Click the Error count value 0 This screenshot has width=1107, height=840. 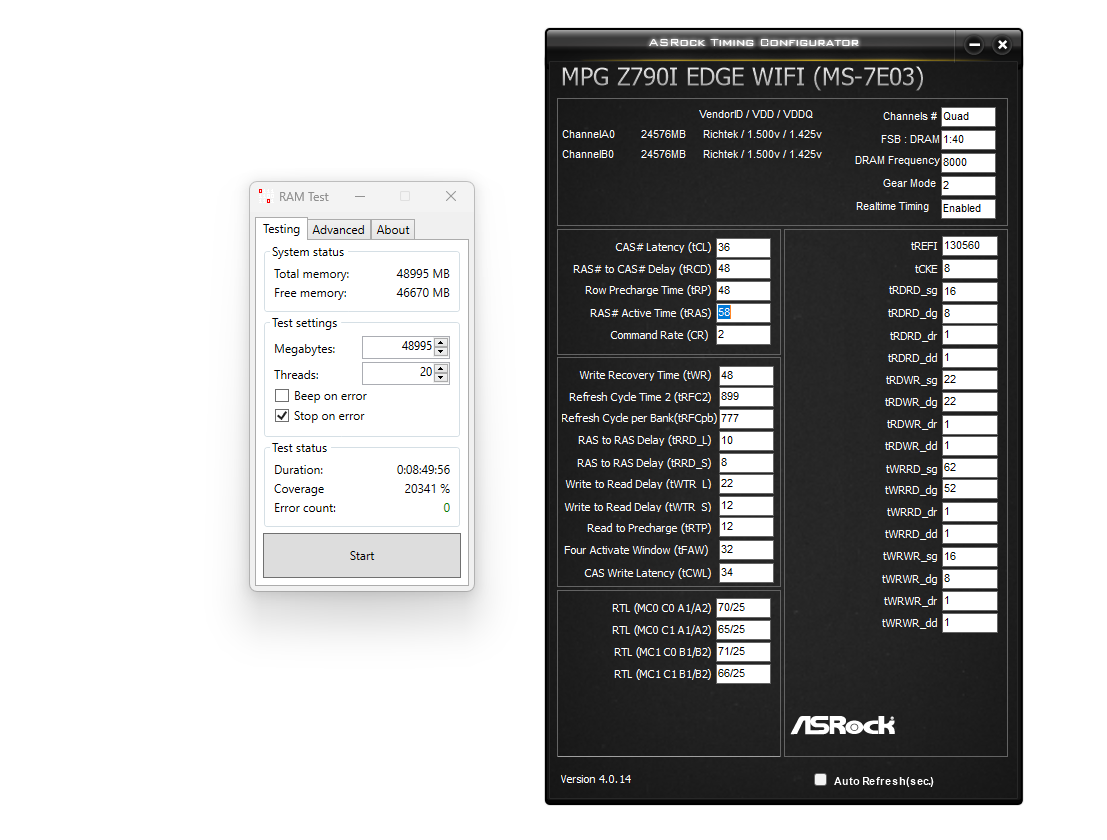tap(446, 508)
